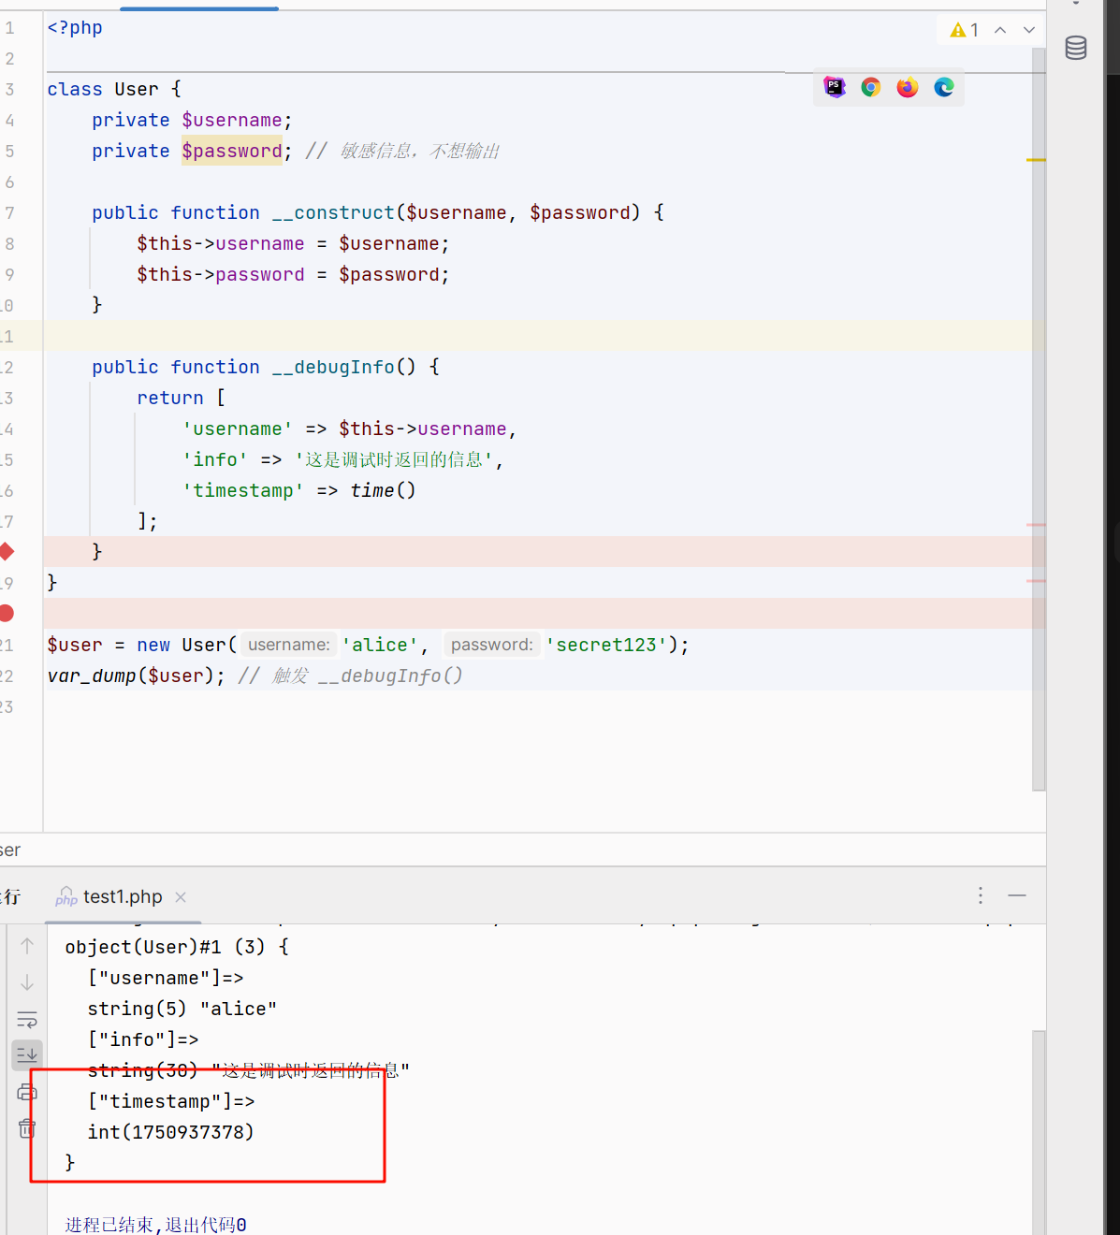Image resolution: width=1120 pixels, height=1235 pixels.
Task: Open file in PhpStorm built-in preview icon
Action: pos(834,87)
